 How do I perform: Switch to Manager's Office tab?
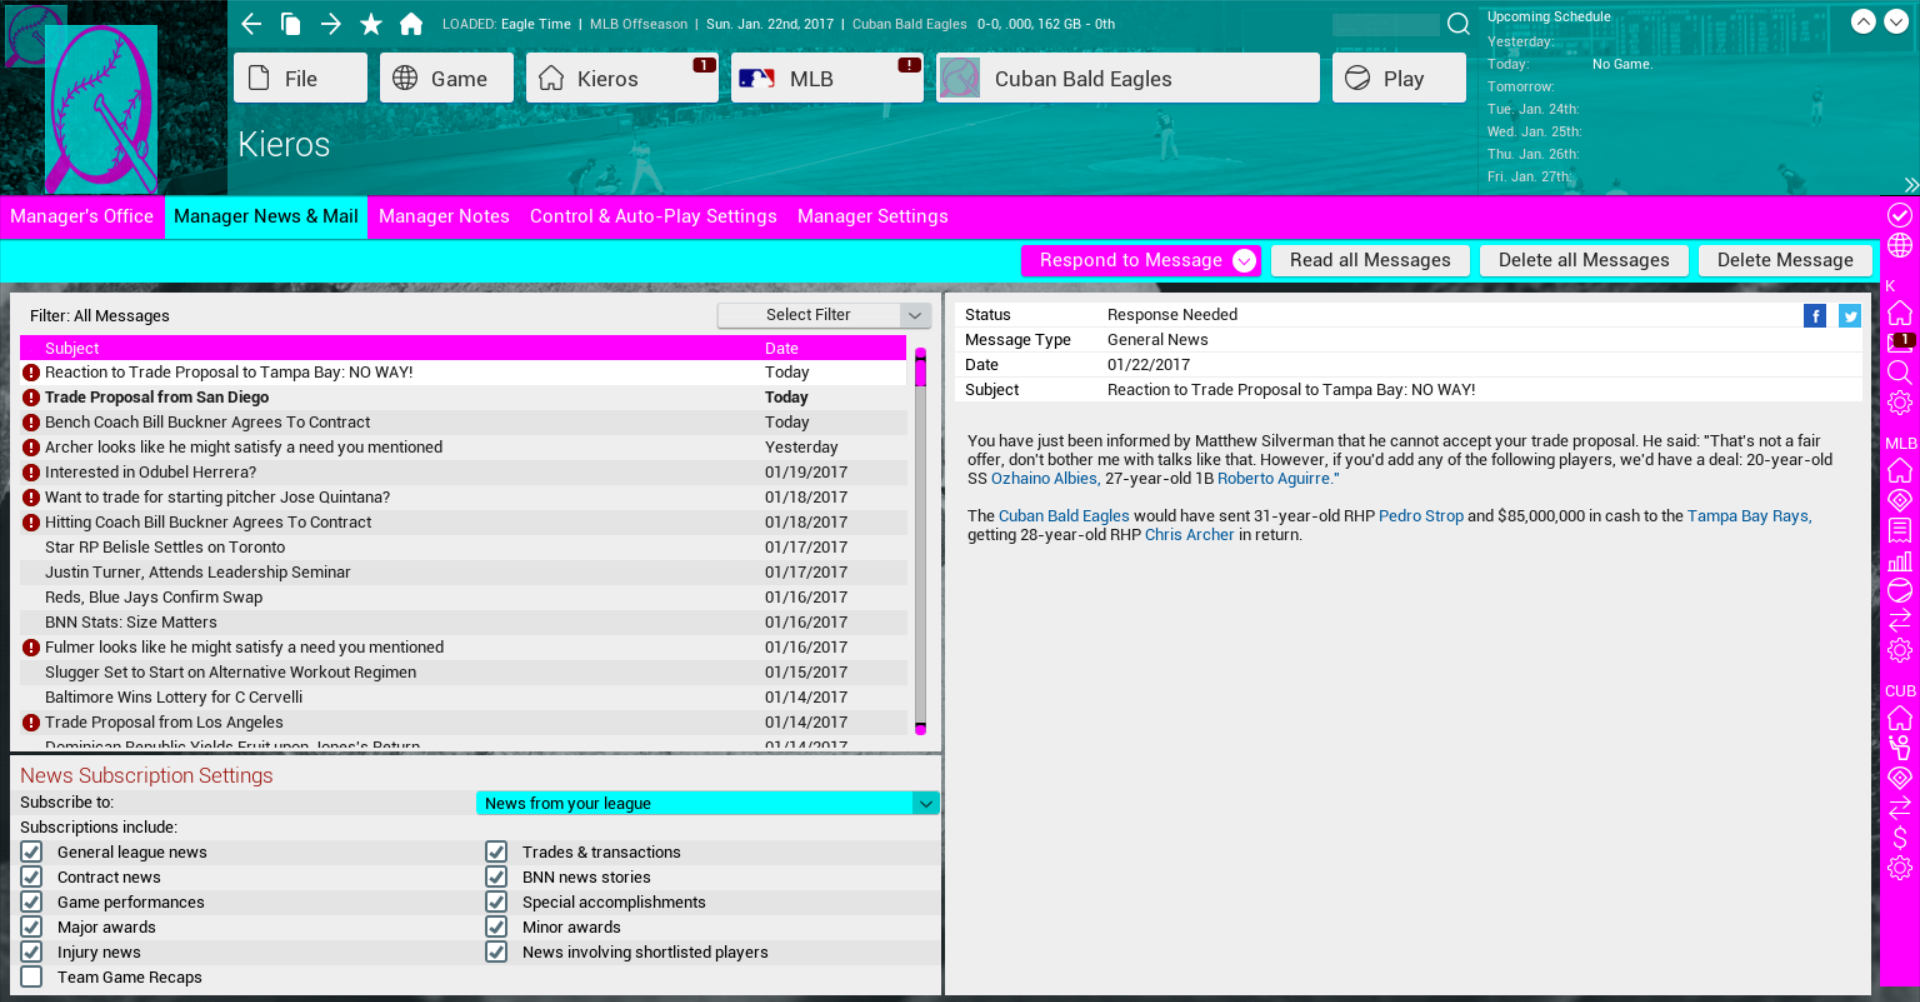[x=82, y=216]
